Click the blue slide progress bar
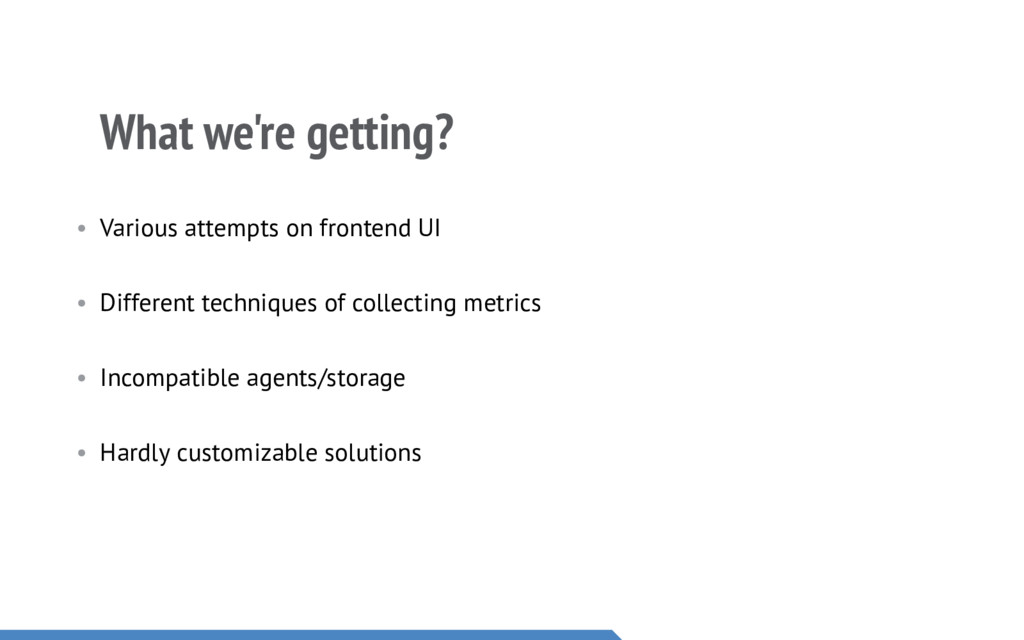The height and width of the screenshot is (640, 1024). click(x=300, y=634)
